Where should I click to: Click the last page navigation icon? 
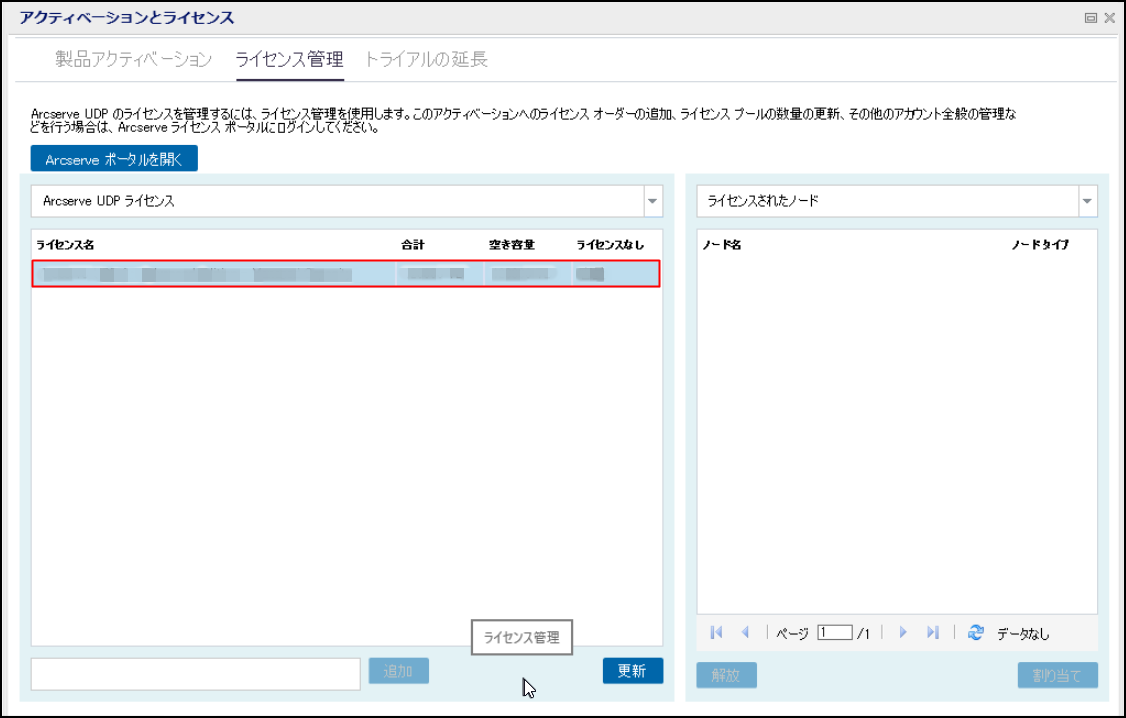coord(932,633)
